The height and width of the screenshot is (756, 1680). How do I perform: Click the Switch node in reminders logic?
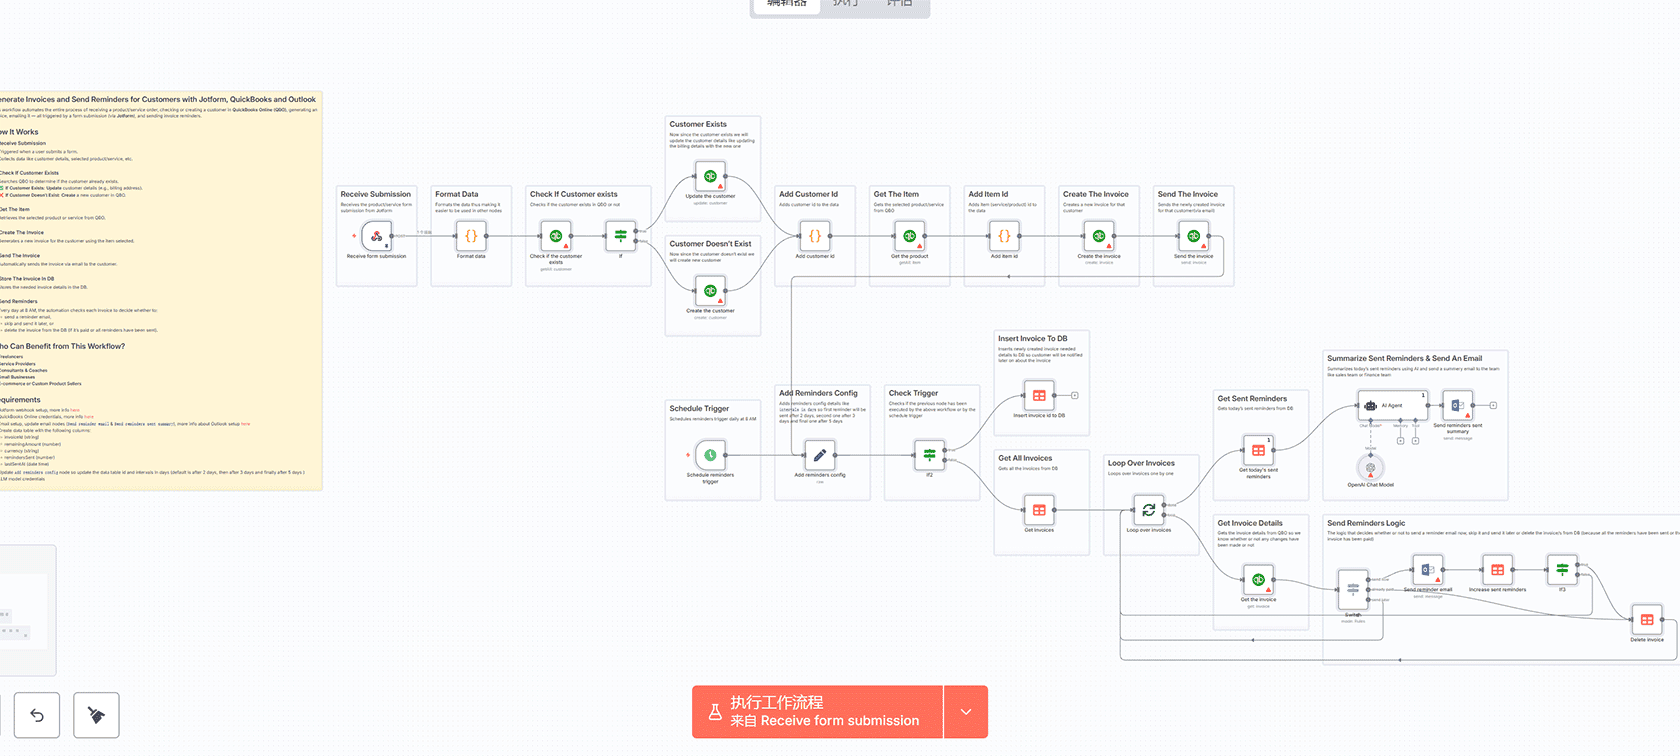click(1353, 590)
